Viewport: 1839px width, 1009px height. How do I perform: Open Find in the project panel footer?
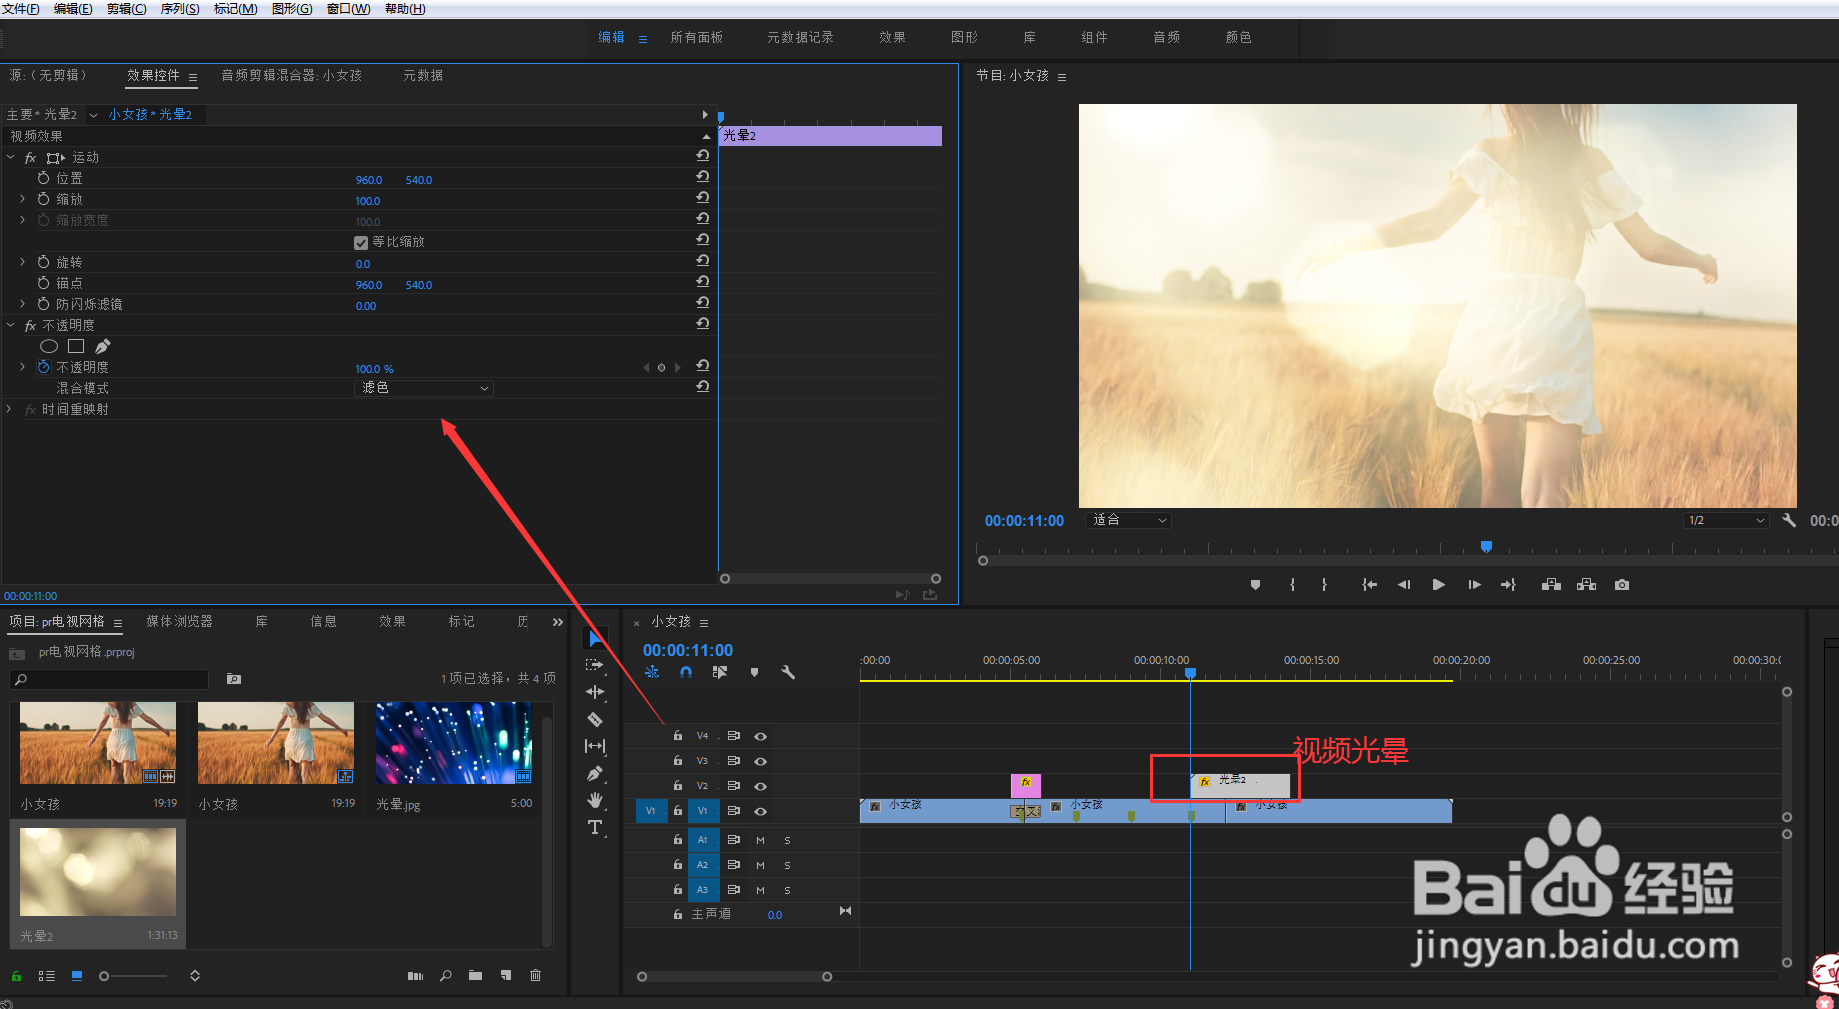[446, 976]
